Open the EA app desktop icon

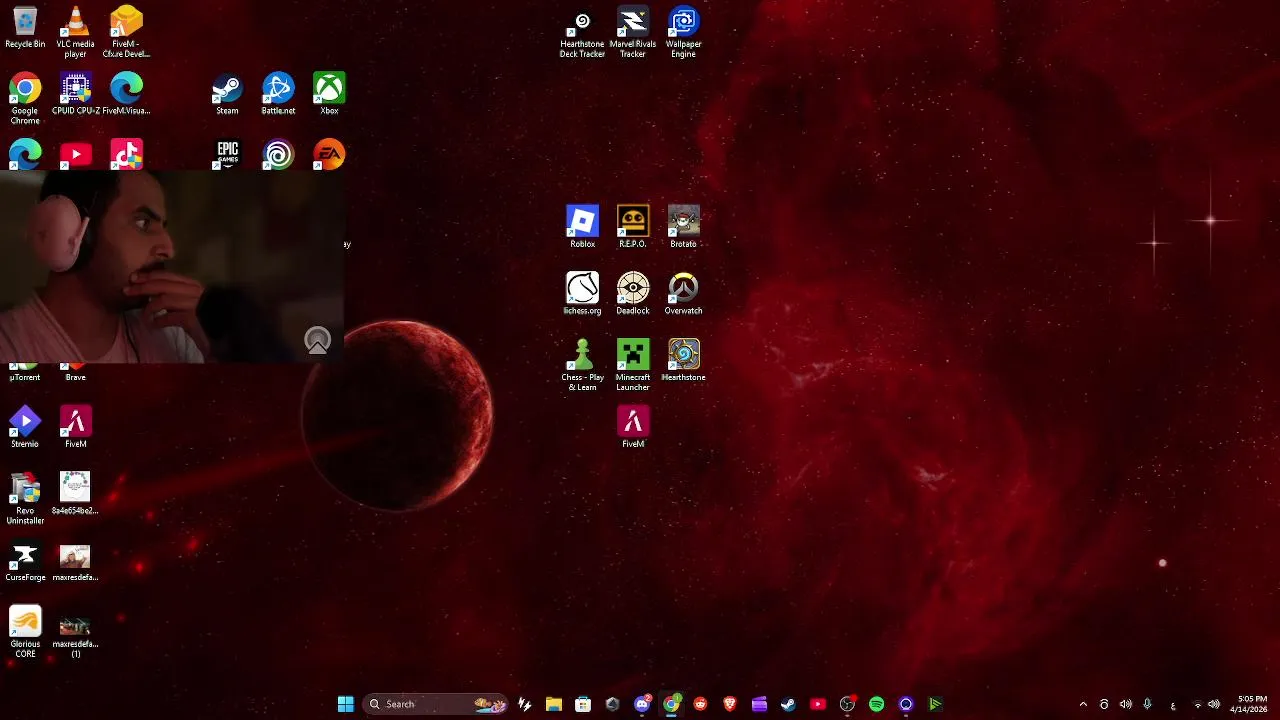coord(329,154)
